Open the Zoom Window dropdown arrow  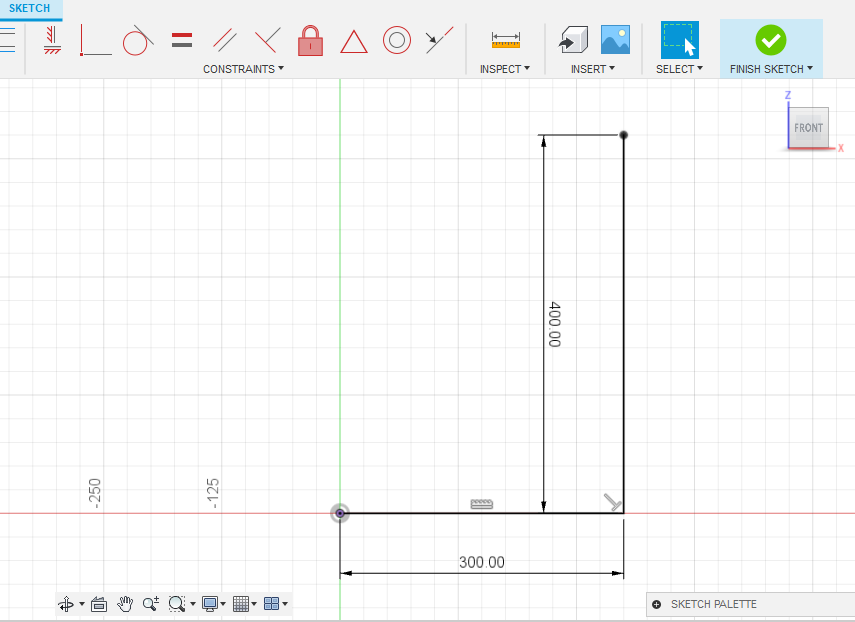[193, 604]
